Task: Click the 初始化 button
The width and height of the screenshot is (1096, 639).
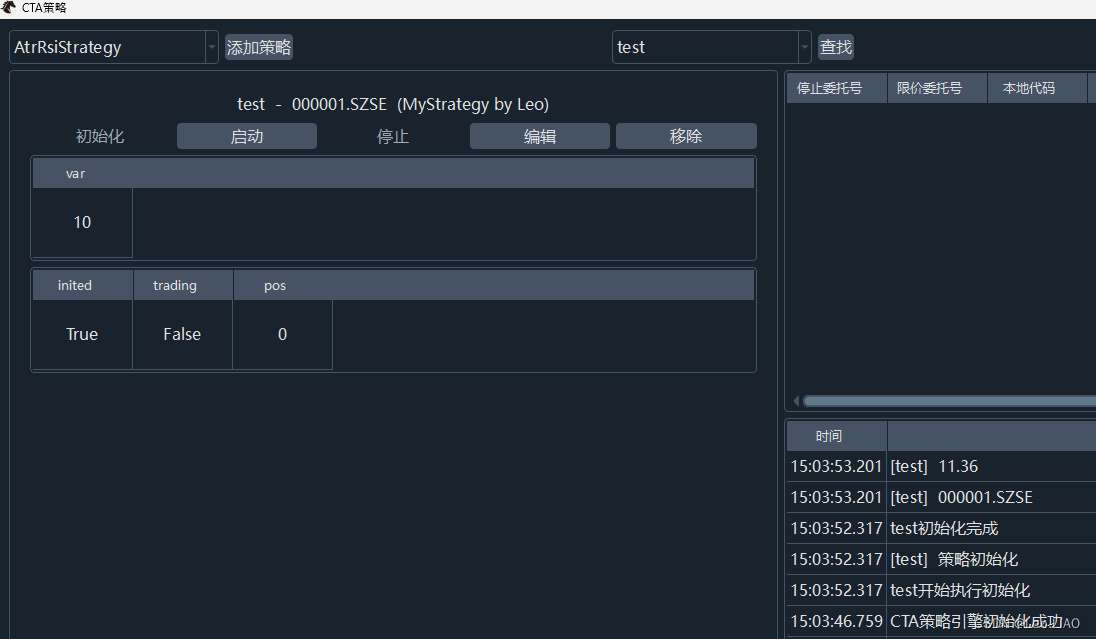Action: coord(100,136)
